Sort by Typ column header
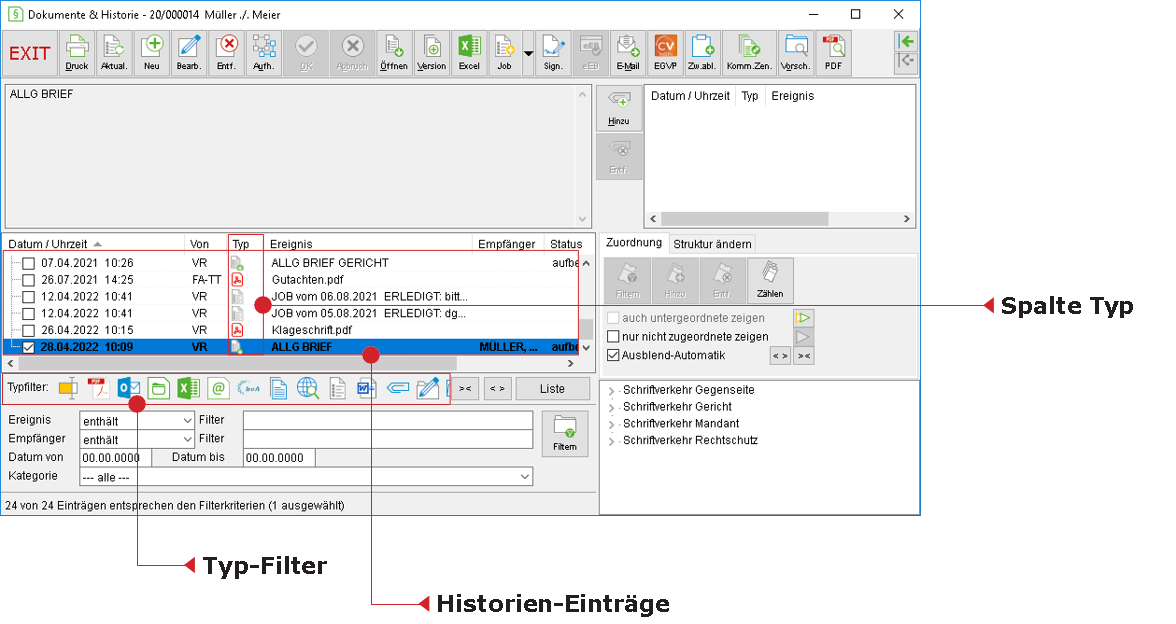 pyautogui.click(x=245, y=244)
